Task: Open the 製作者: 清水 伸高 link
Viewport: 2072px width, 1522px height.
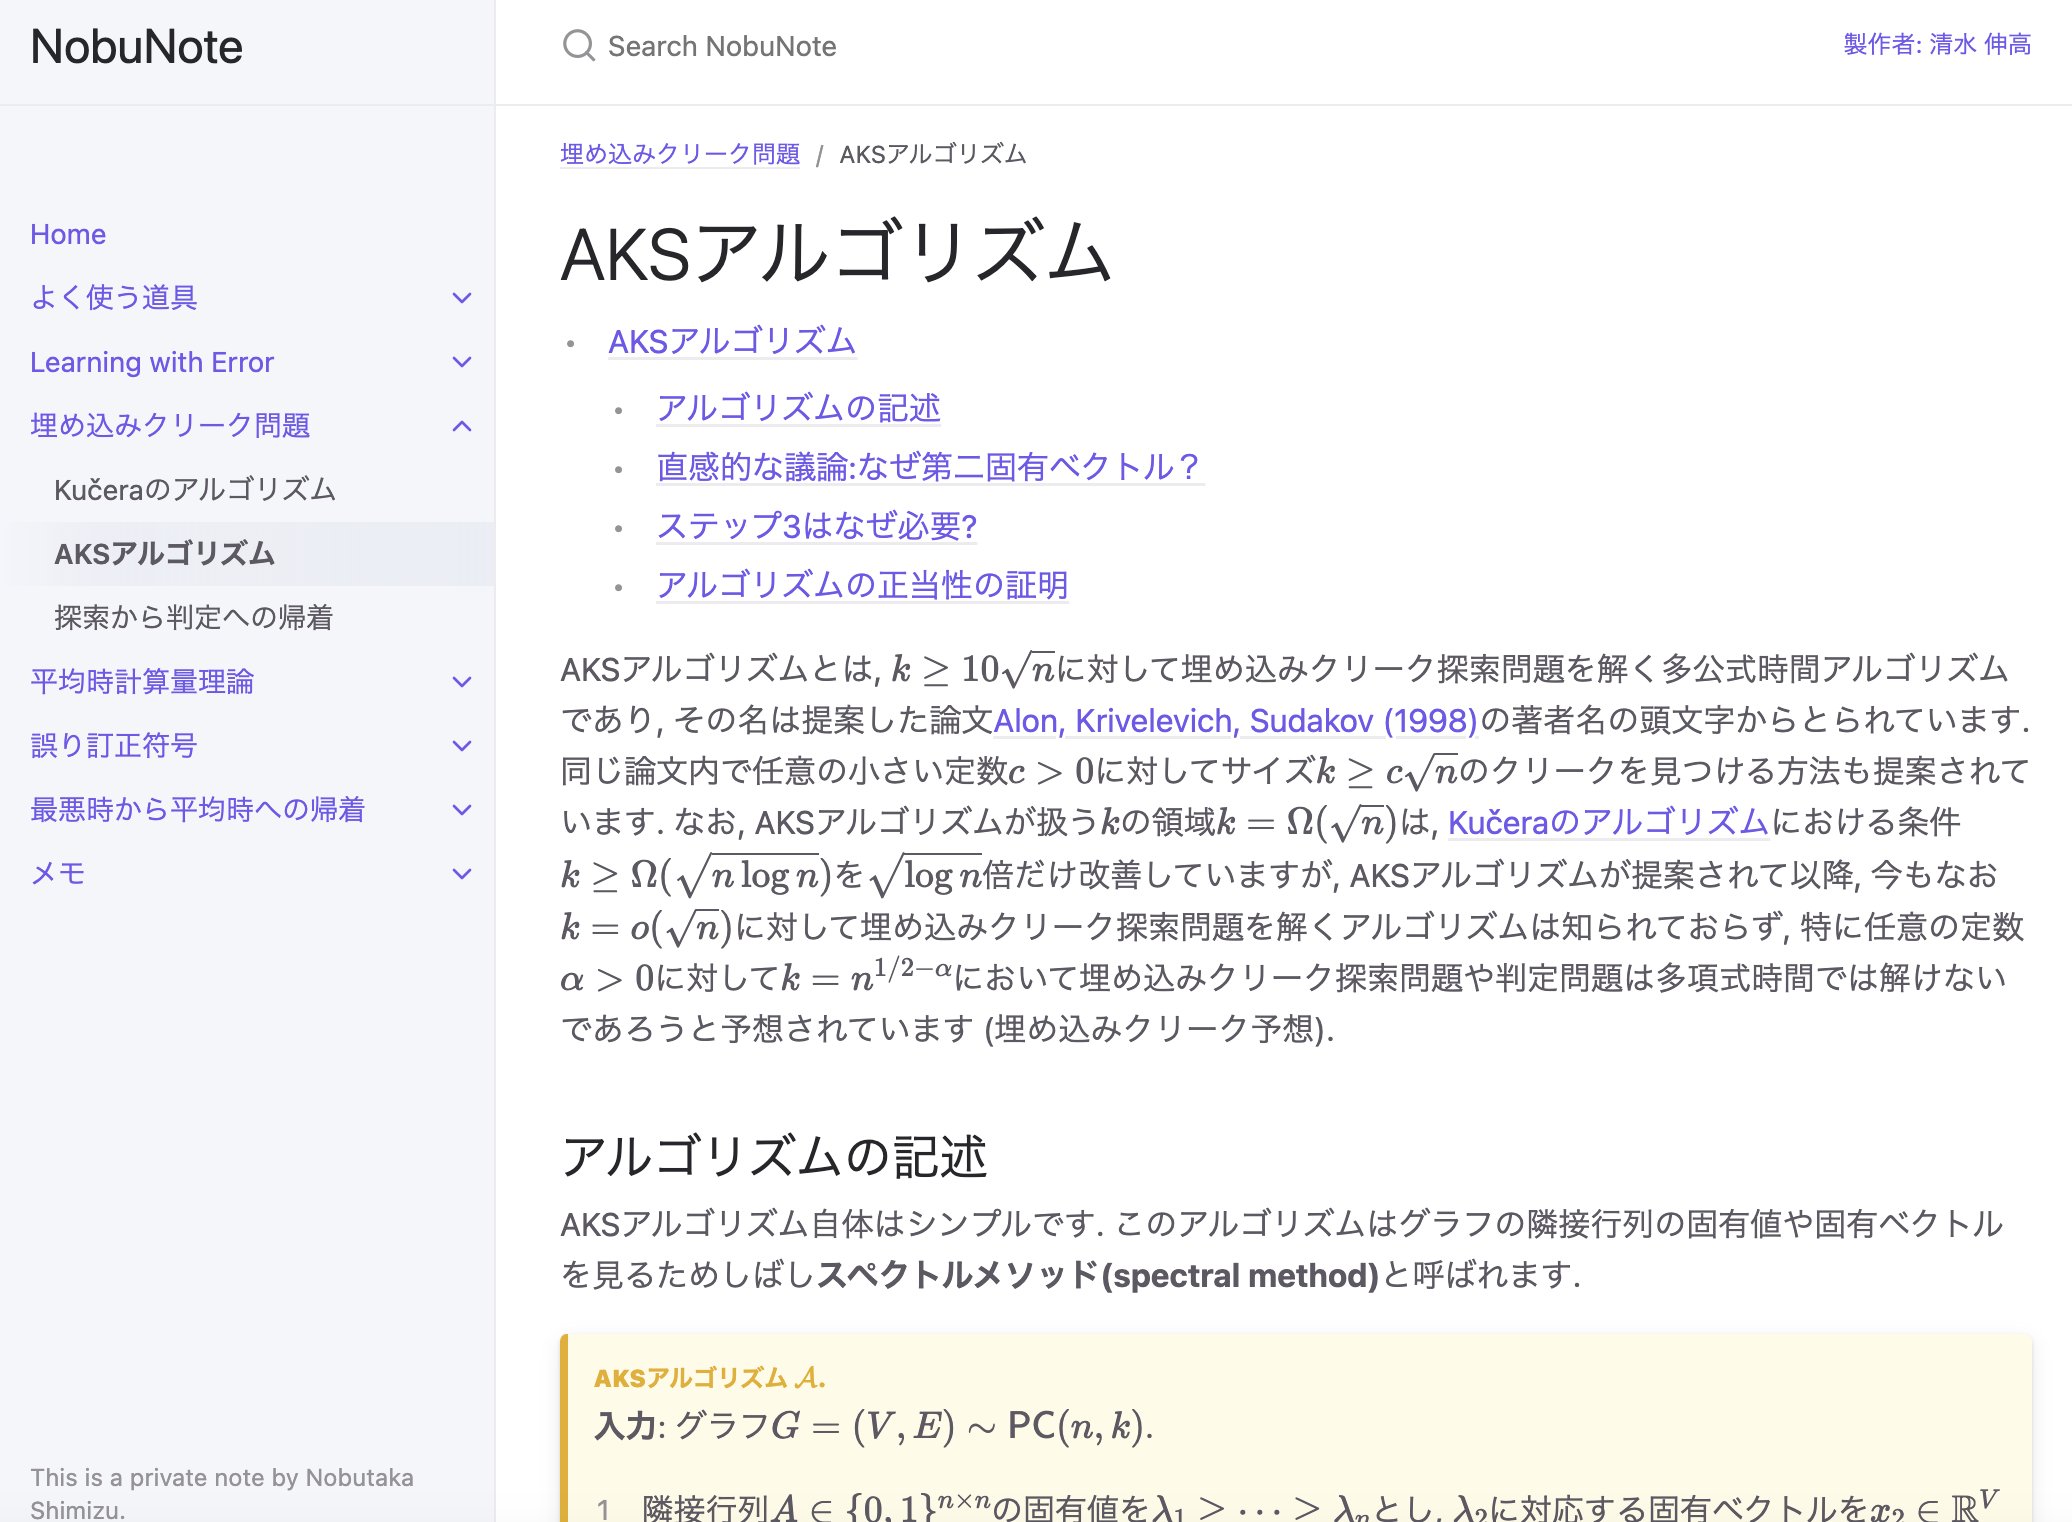Action: point(1937,44)
